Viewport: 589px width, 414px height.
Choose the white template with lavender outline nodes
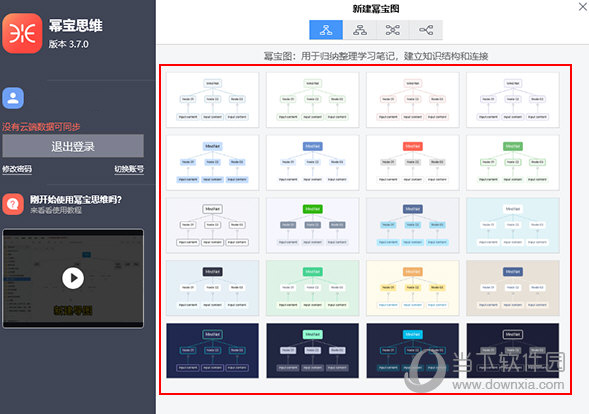(513, 100)
